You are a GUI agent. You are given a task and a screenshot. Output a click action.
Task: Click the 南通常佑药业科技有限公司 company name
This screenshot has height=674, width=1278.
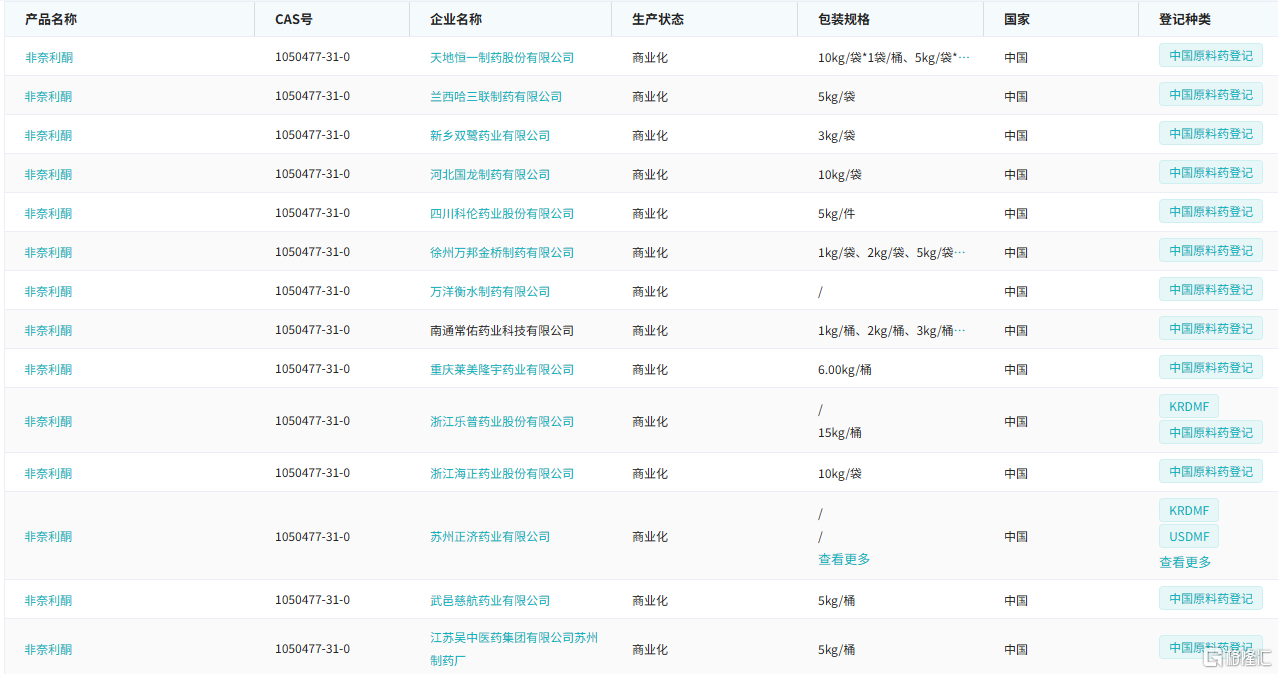(x=502, y=330)
